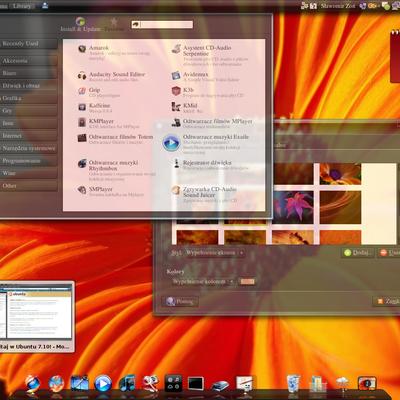The height and width of the screenshot is (400, 400).
Task: Select the Programowanie category
Action: coord(29,161)
